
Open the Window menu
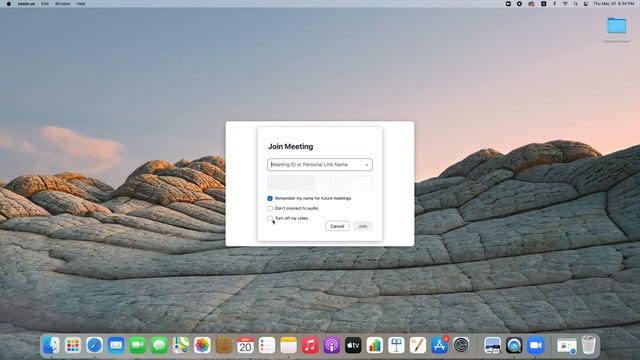(62, 4)
